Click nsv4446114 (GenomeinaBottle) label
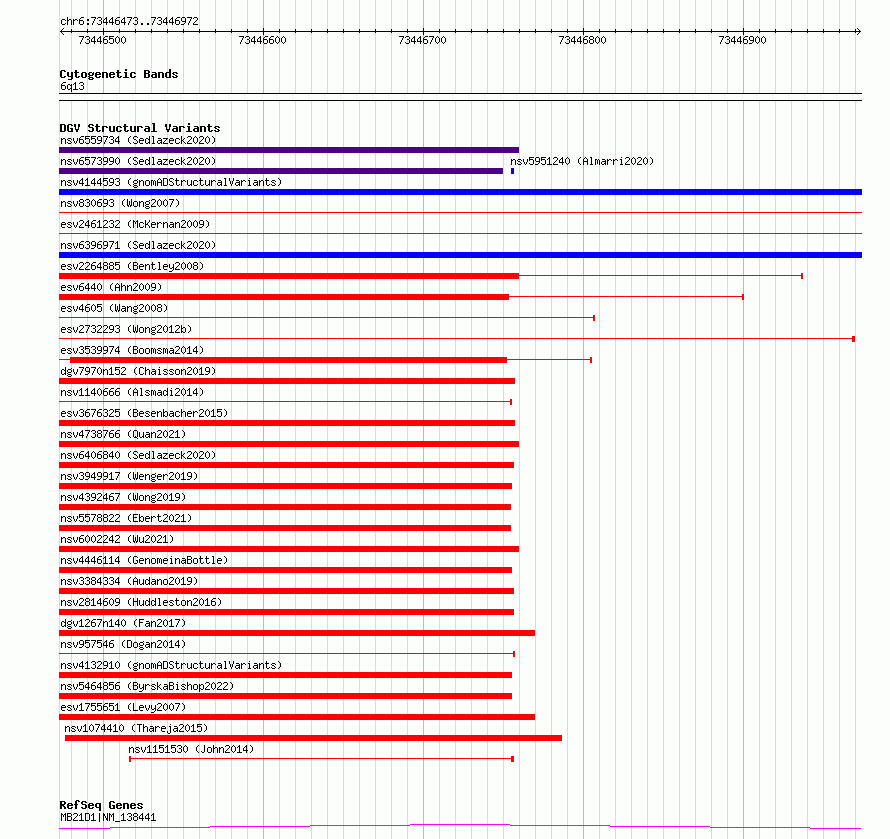This screenshot has width=890, height=839. point(144,560)
